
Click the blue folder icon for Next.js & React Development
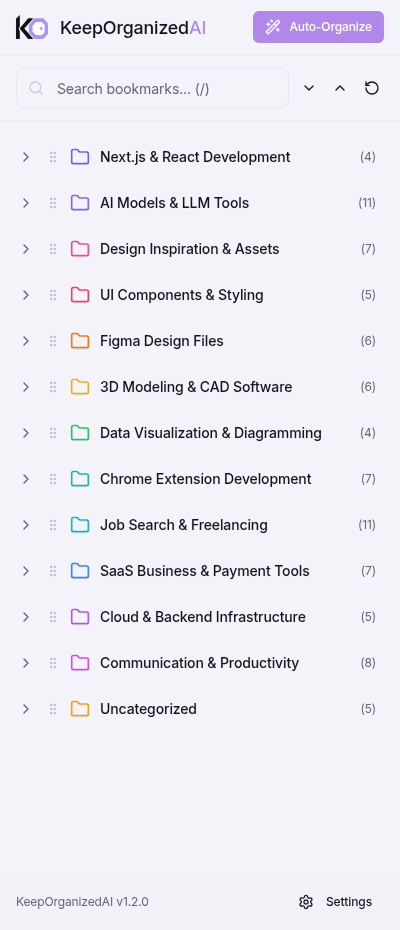pyautogui.click(x=80, y=157)
